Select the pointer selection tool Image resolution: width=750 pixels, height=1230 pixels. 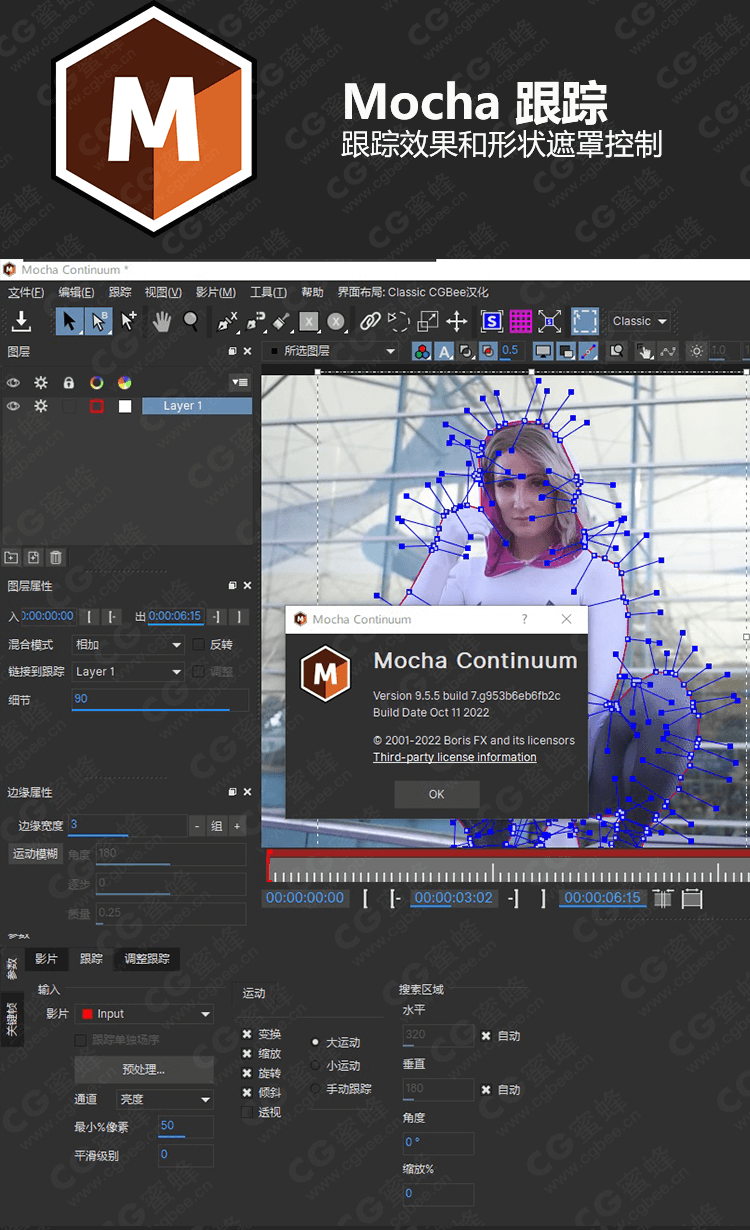coord(69,321)
